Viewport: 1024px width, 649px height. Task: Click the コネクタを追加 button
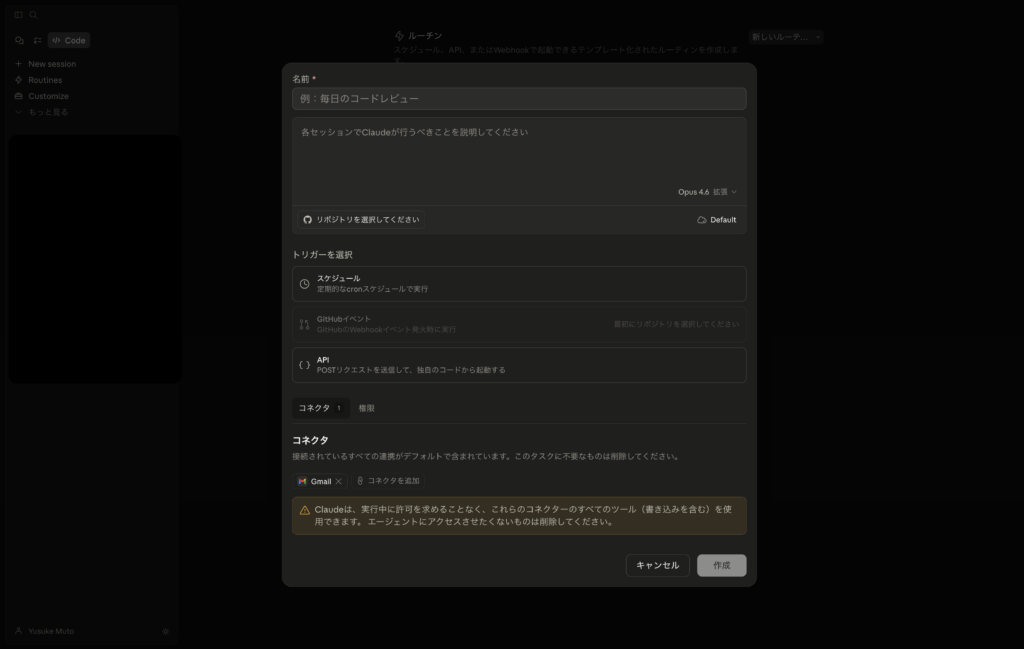pos(388,481)
